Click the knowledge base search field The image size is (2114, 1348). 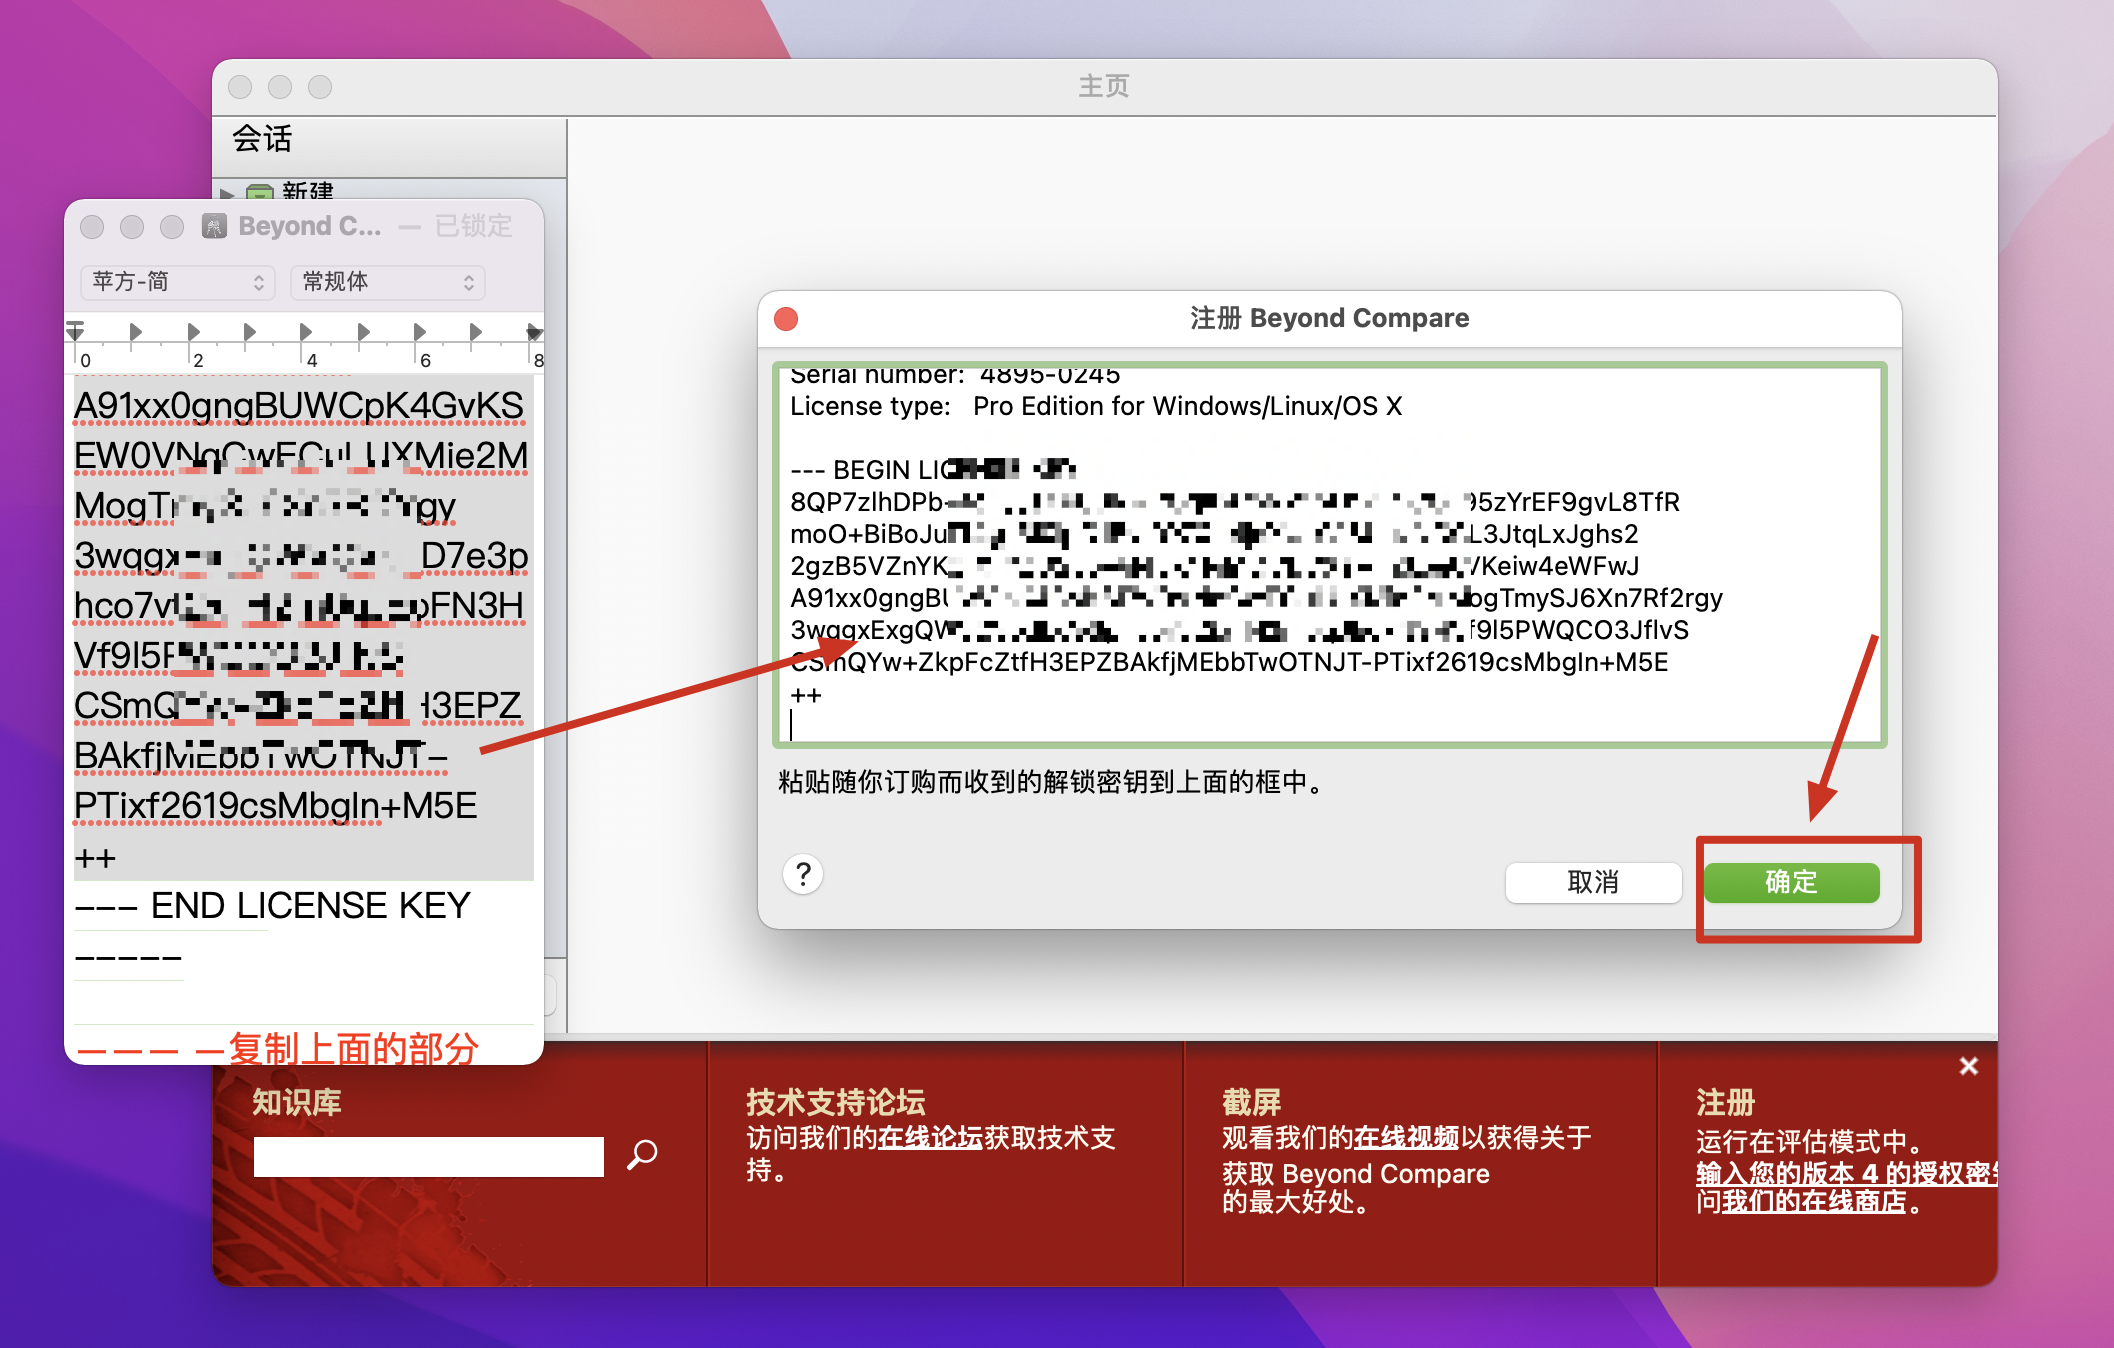428,1156
